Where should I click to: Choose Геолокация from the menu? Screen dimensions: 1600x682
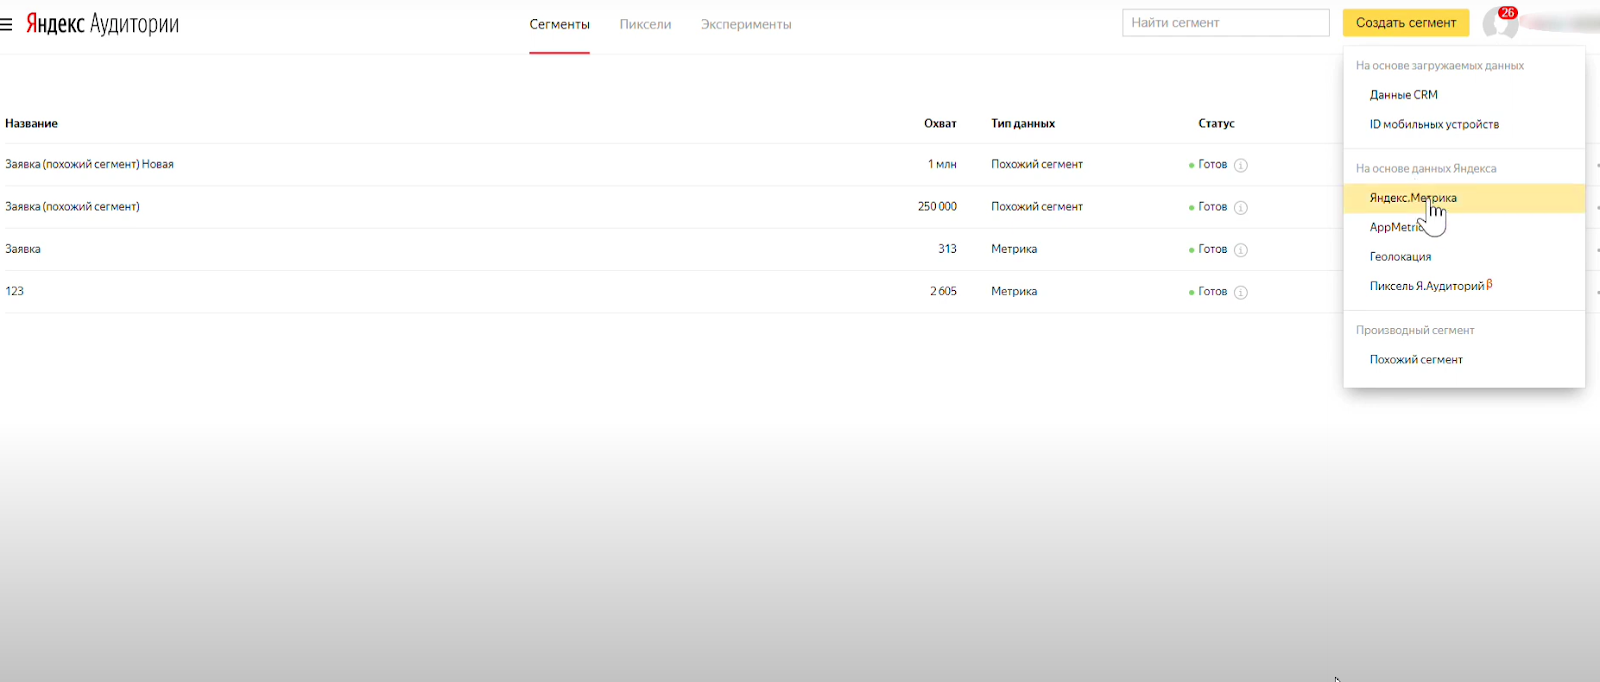tap(1400, 257)
